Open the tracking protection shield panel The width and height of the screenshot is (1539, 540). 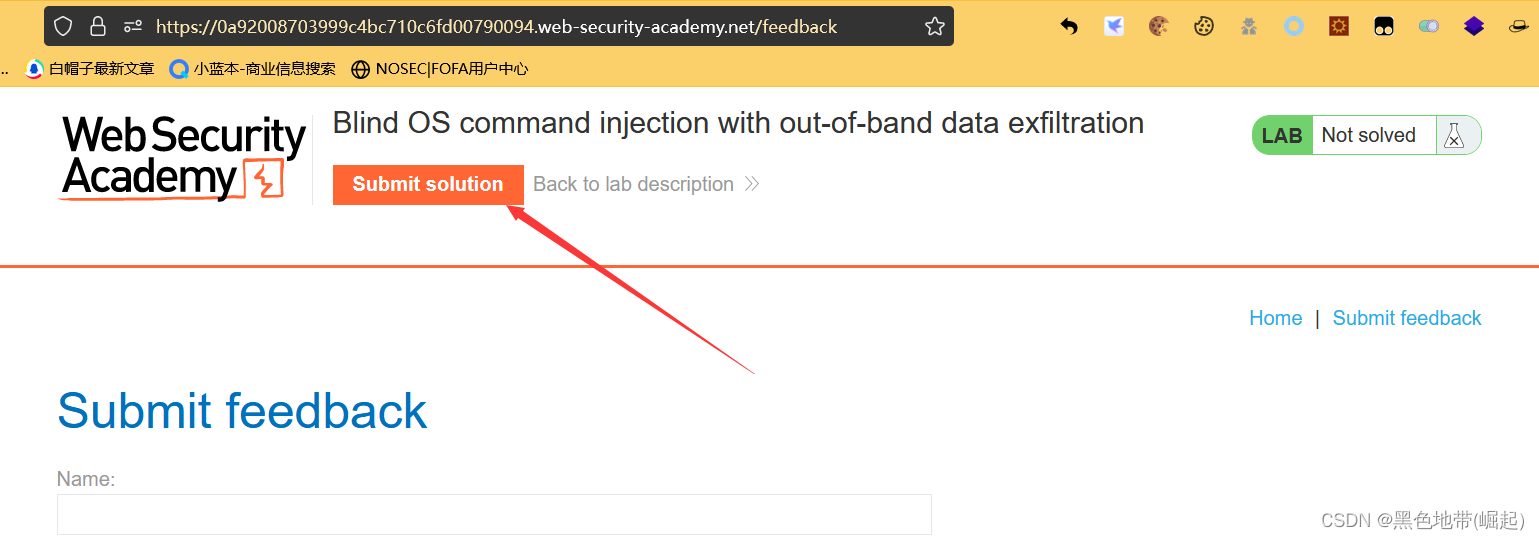click(63, 27)
